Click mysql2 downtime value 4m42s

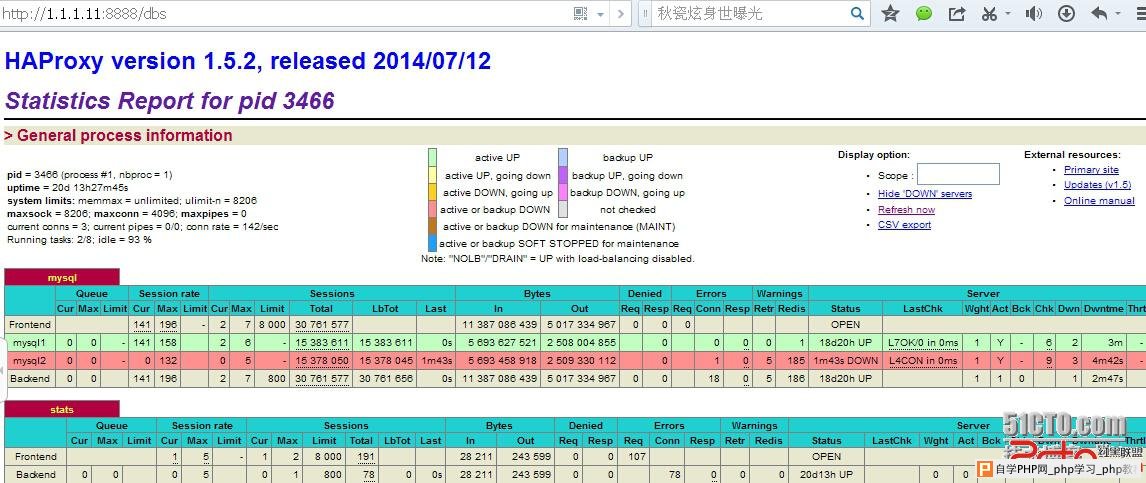point(1109,360)
